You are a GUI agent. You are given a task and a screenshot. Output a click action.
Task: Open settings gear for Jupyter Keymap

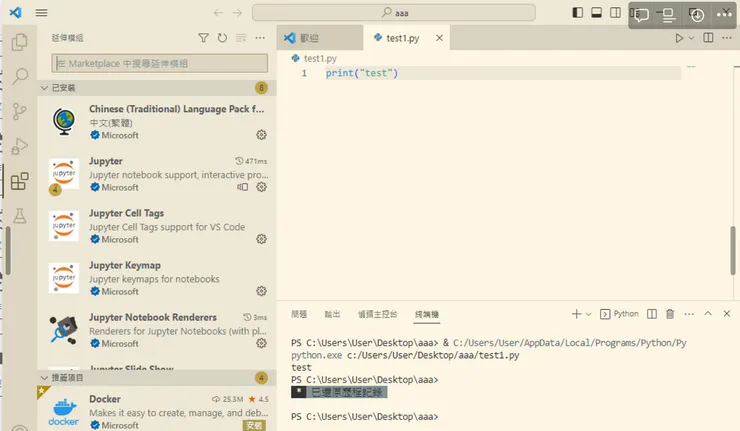click(x=261, y=291)
